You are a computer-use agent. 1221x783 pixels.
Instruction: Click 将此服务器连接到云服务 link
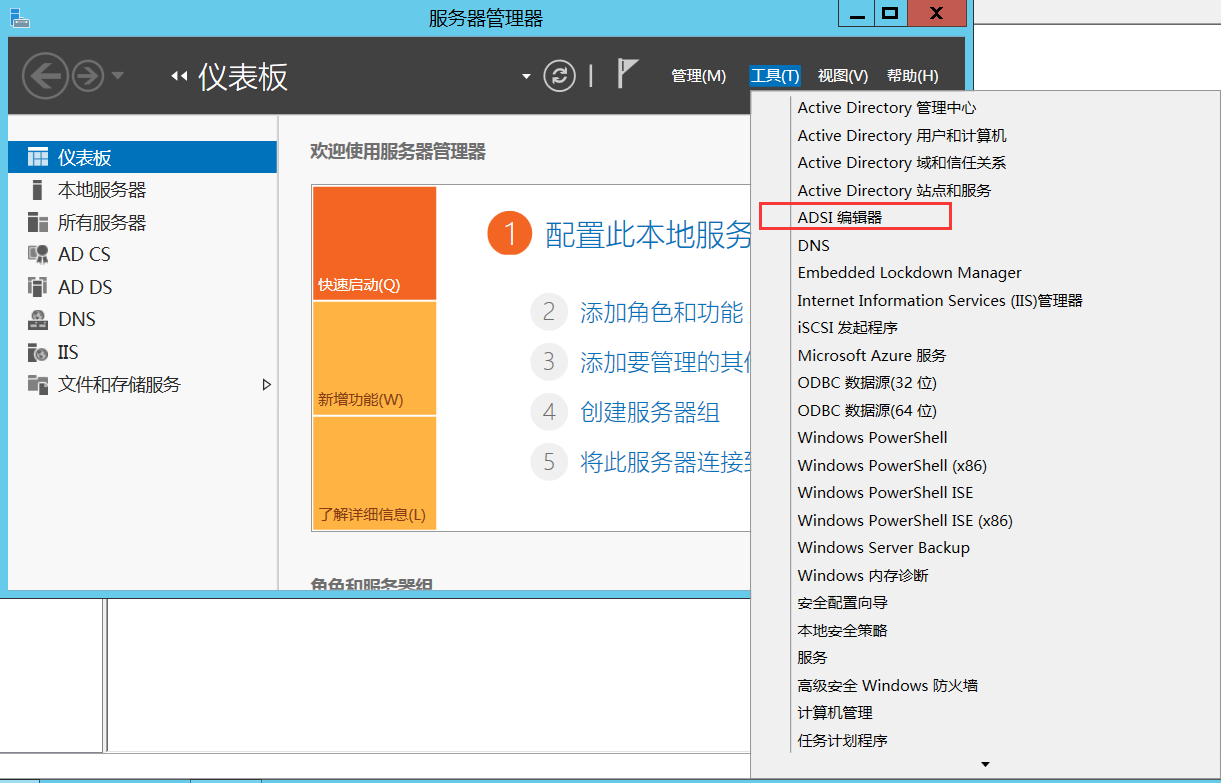[665, 462]
